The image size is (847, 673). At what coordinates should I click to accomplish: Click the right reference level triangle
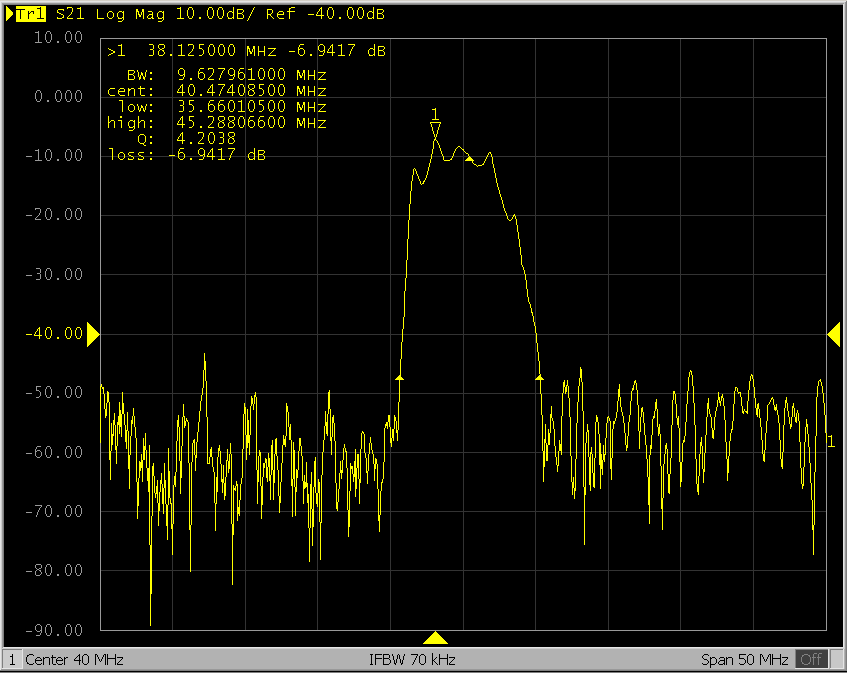point(833,337)
